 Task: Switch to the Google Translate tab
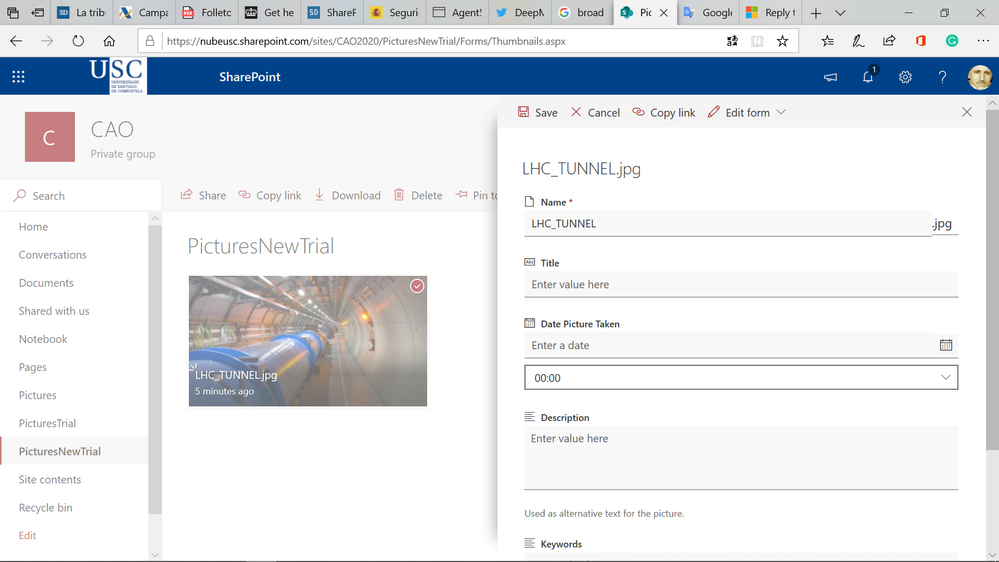[708, 12]
